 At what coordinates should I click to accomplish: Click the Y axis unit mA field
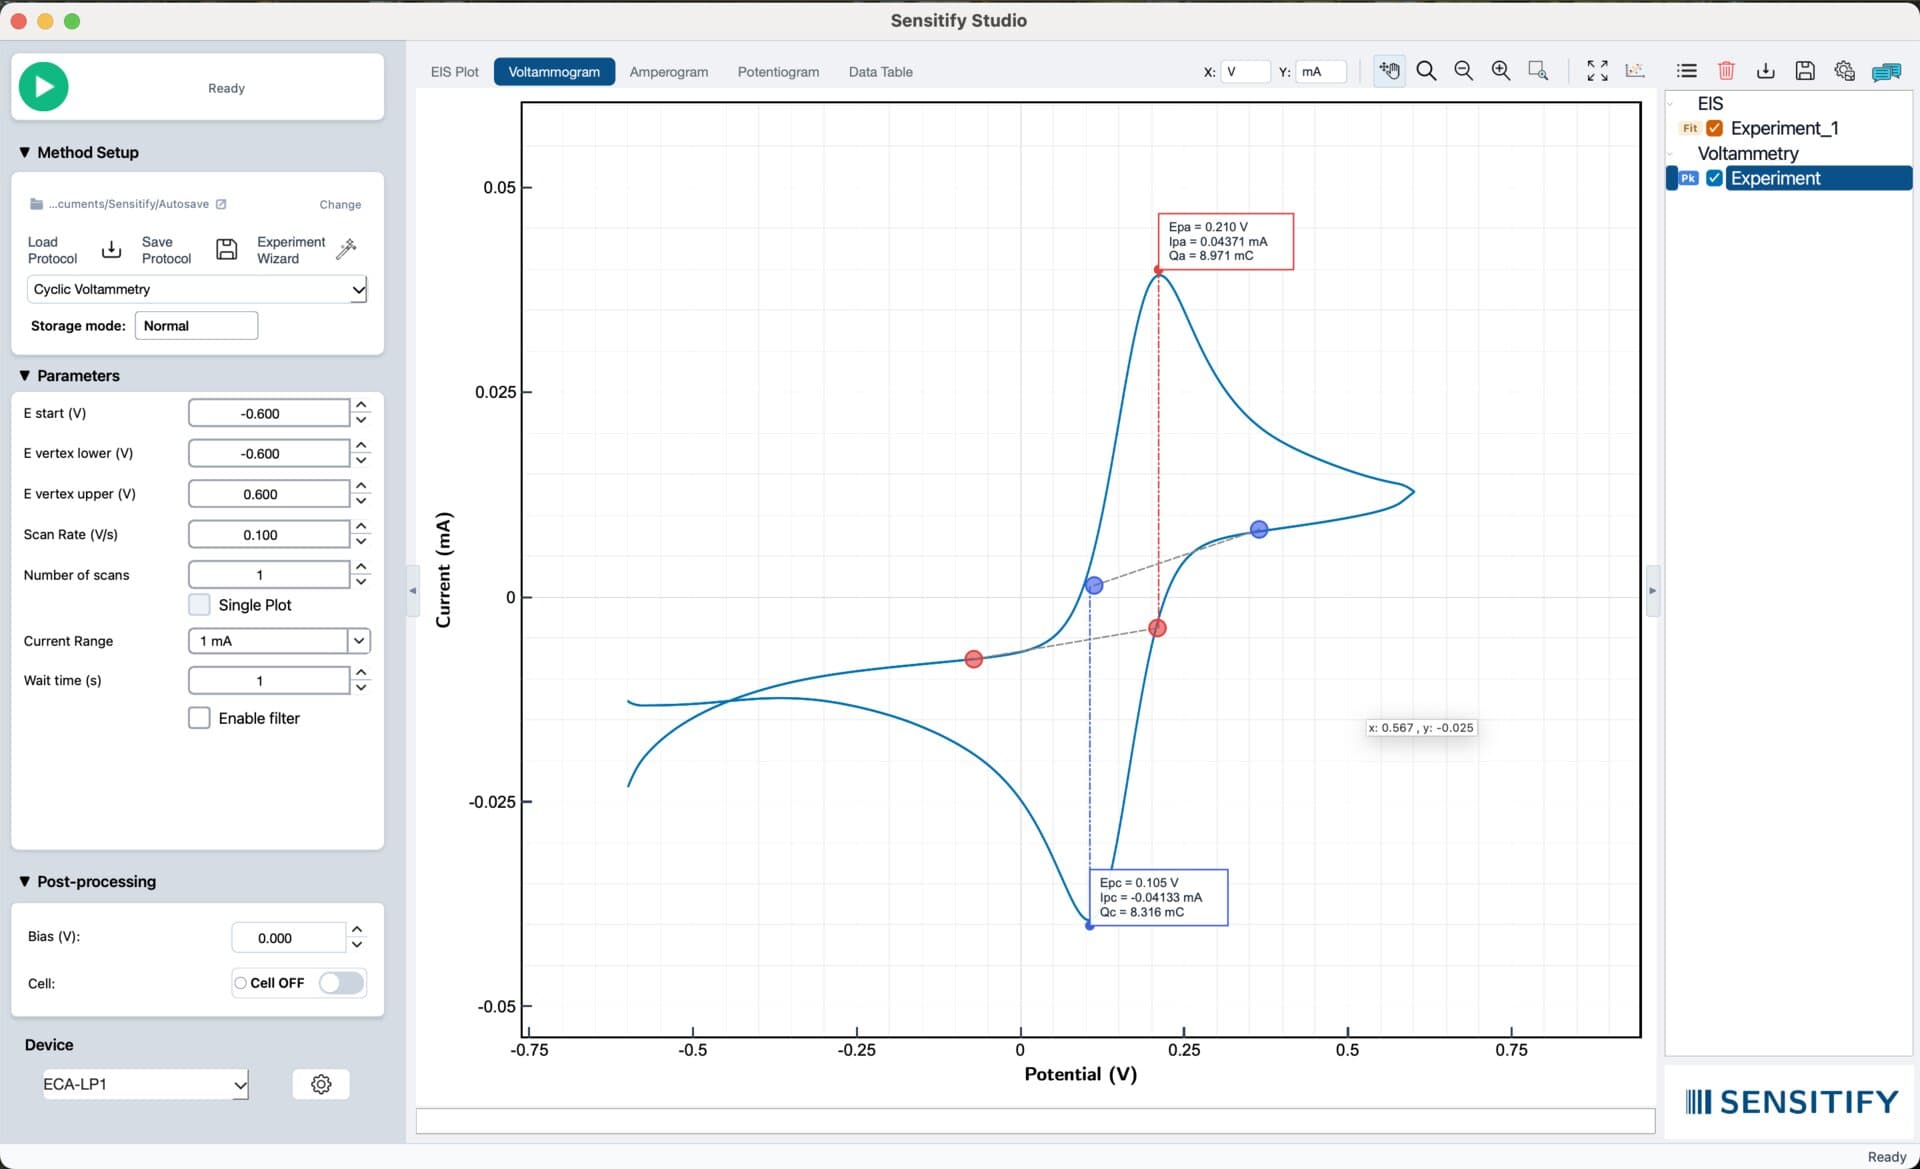[x=1321, y=72]
